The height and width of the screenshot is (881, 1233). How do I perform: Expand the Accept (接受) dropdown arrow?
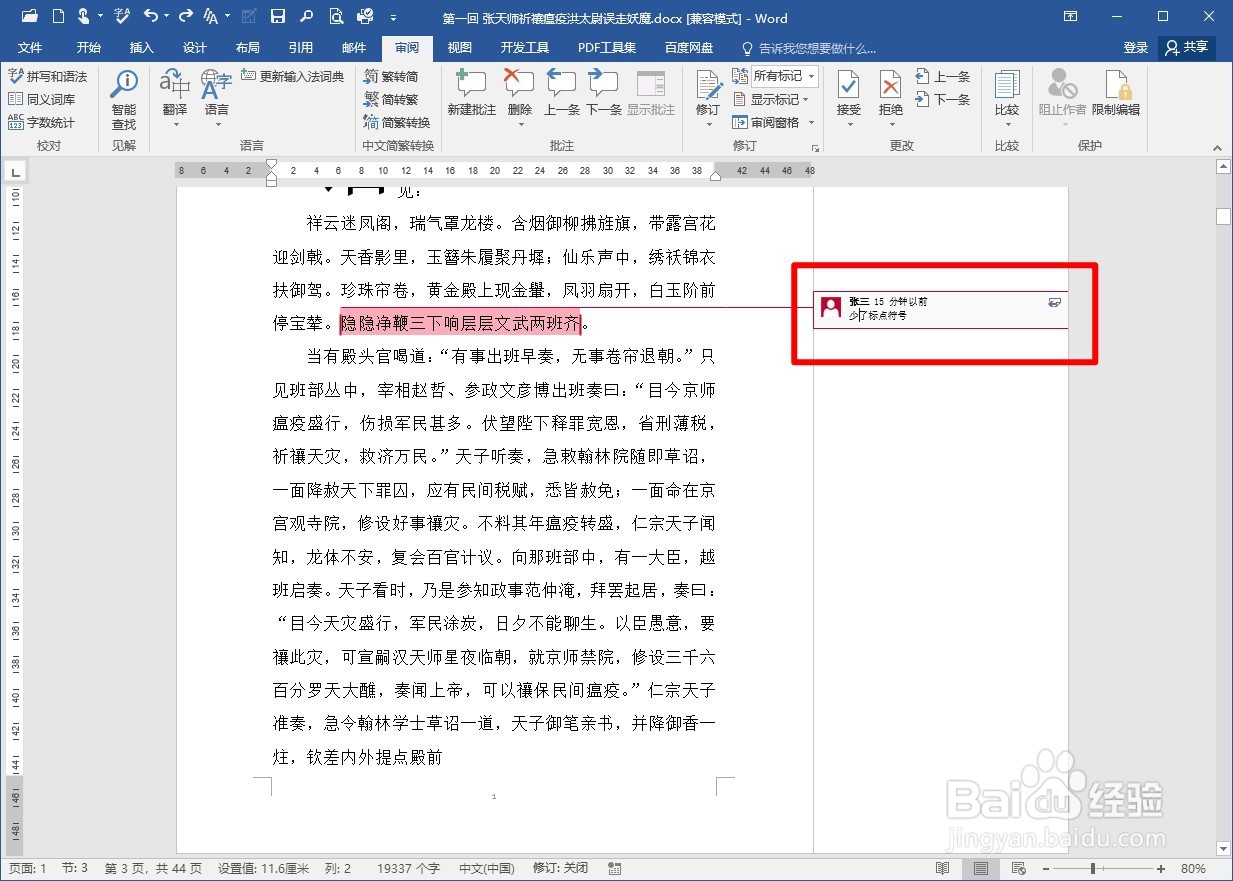point(849,125)
